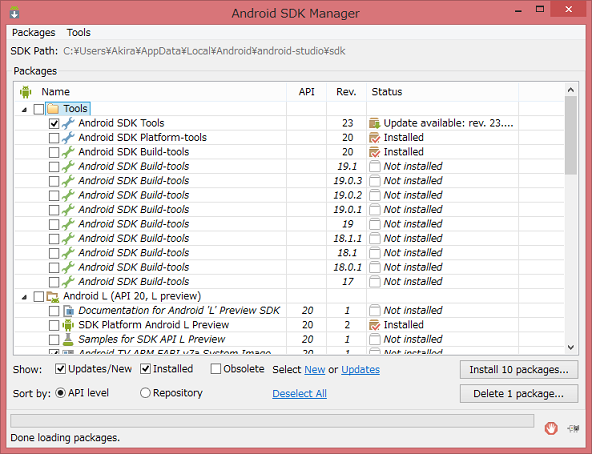Viewport: 592px width, 454px height.
Task: Click the Android SDK Platform-tools wrench icon
Action: (68, 137)
